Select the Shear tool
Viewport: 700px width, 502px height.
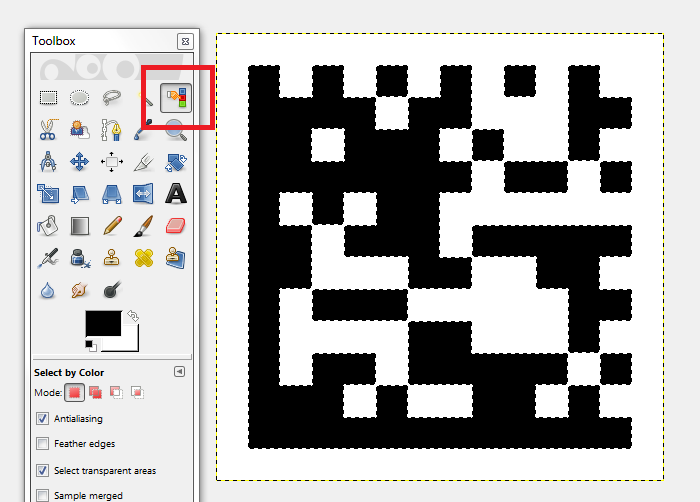(x=79, y=194)
